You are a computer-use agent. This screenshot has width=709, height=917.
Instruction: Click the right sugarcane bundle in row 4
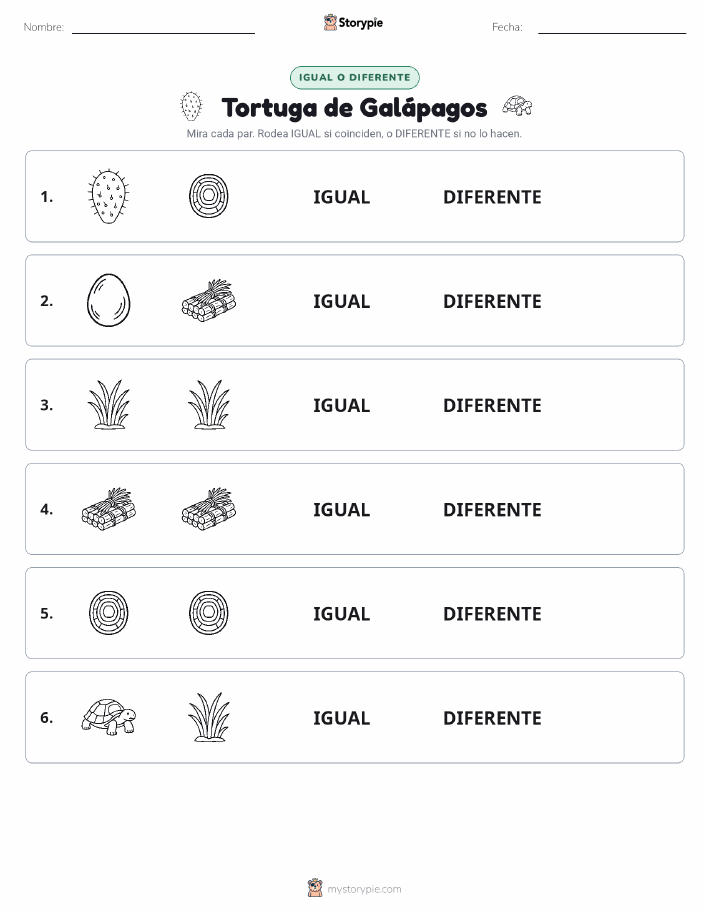point(209,508)
